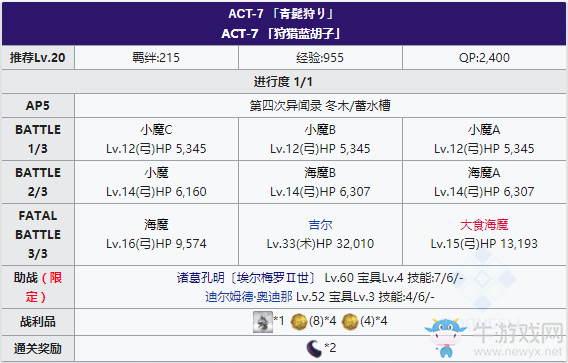Click the 经验:955 cell
Screen dimensions: 568x363
click(320, 58)
